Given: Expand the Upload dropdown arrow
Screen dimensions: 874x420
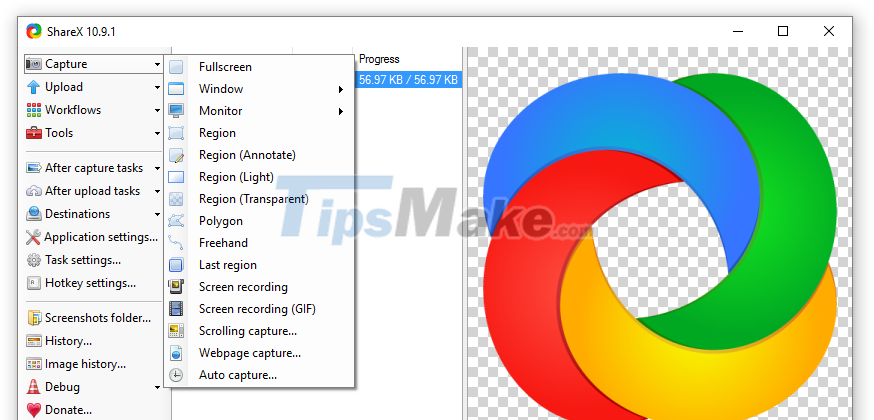Looking at the screenshot, I should 157,87.
